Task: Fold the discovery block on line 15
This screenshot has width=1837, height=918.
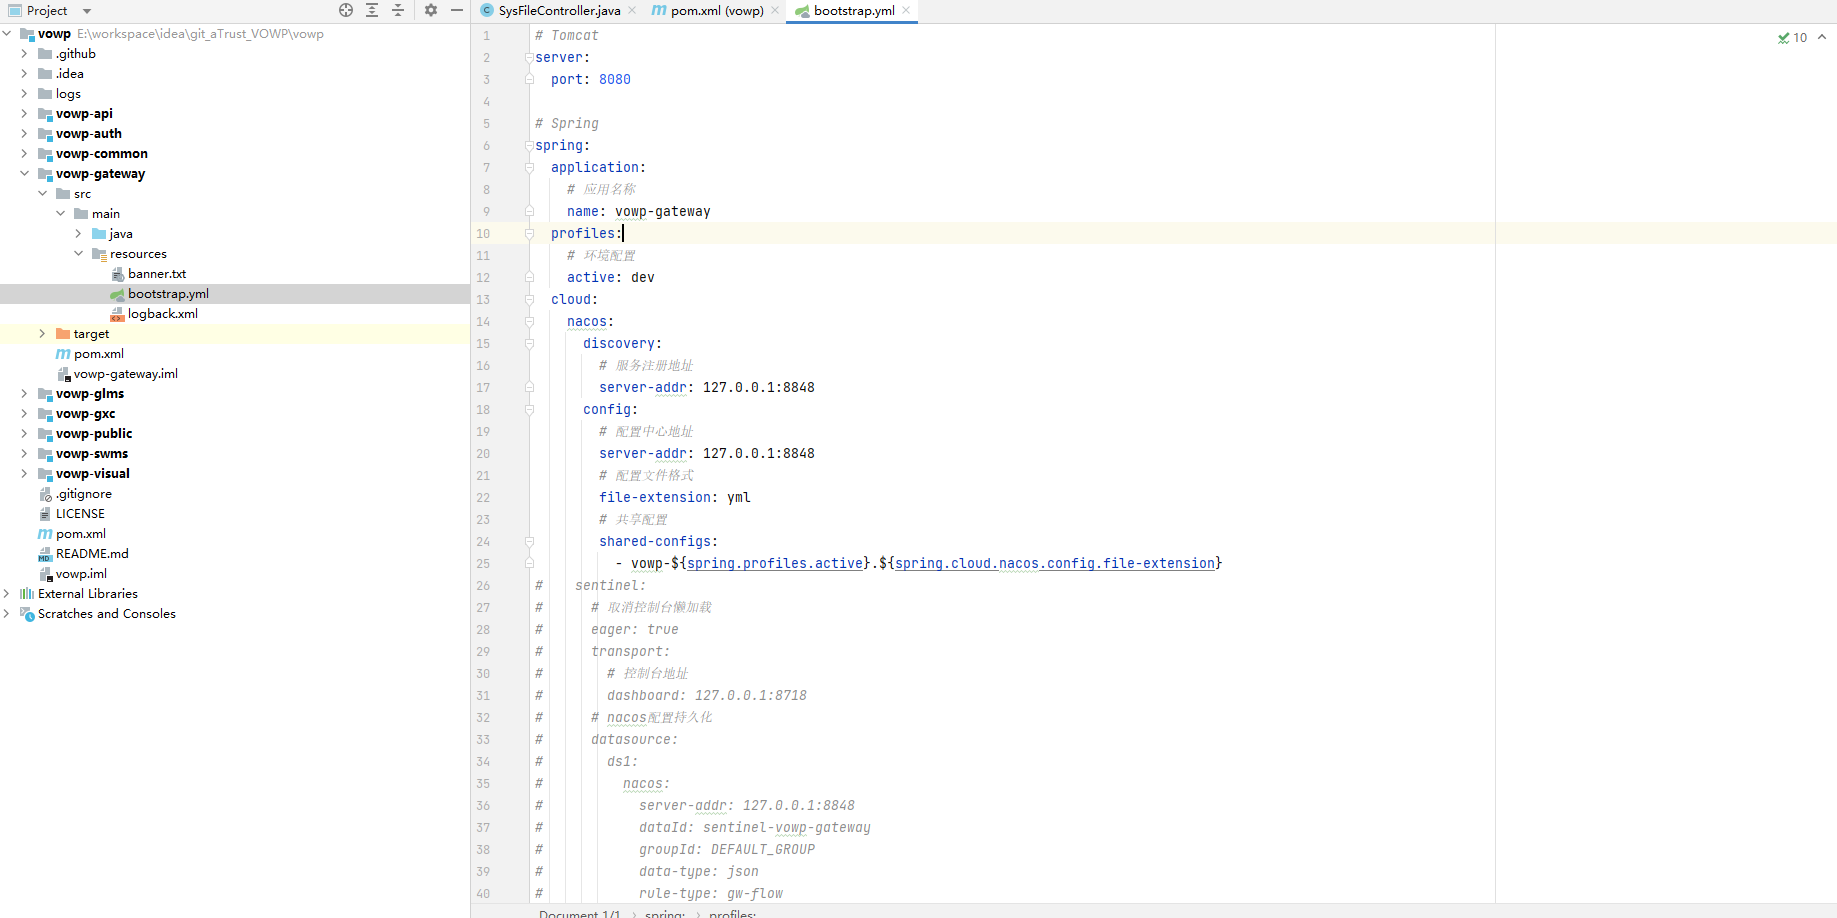Action: click(x=529, y=343)
